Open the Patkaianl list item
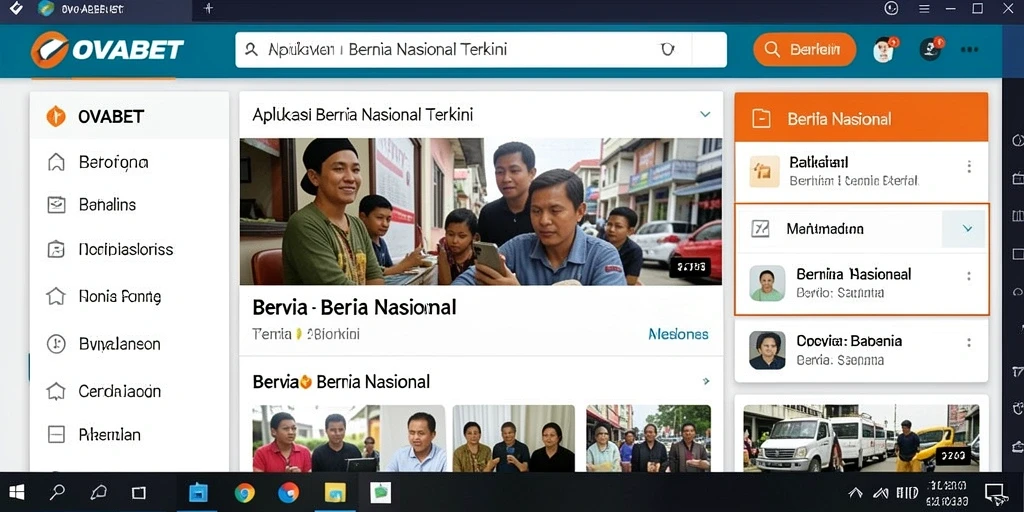Screen dimensions: 1024x512 point(861,172)
